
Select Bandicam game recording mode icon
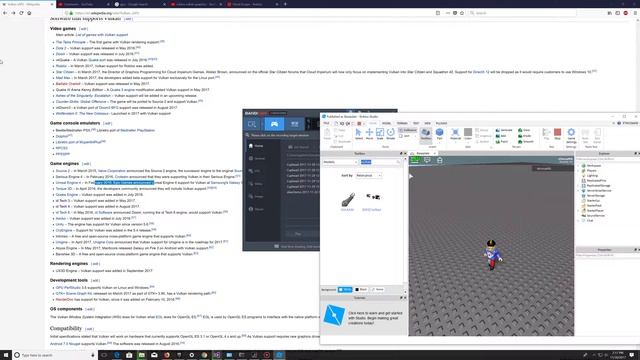(274, 124)
